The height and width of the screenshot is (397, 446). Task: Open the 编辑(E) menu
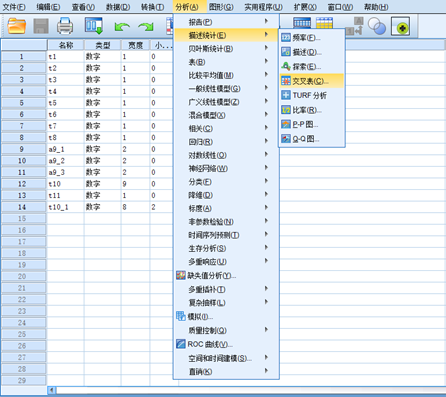click(x=48, y=7)
